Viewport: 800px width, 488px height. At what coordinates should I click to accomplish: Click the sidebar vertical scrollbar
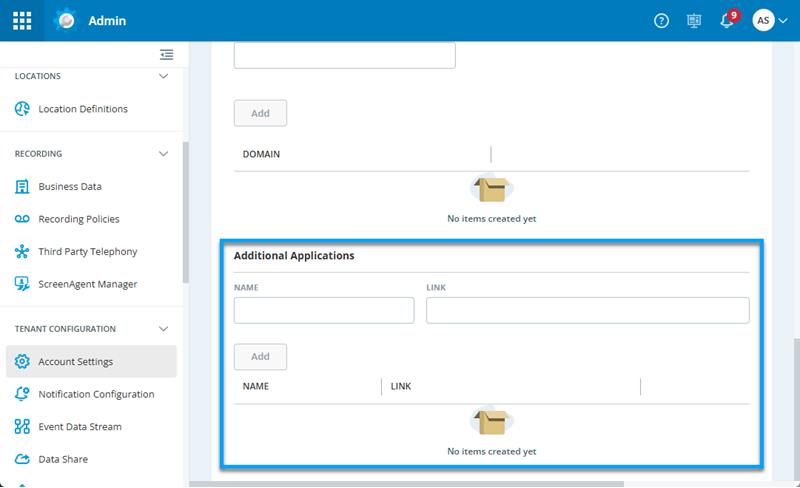pos(185,210)
